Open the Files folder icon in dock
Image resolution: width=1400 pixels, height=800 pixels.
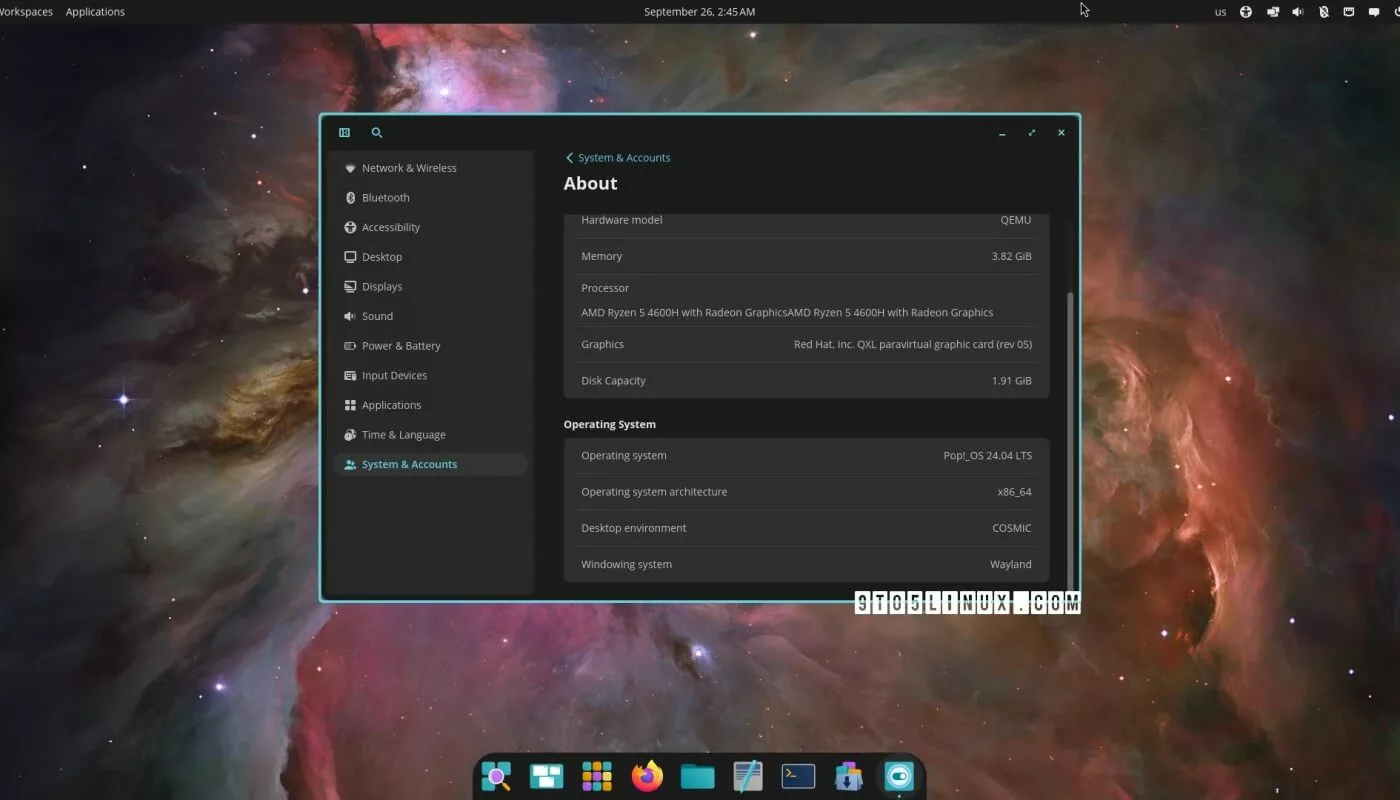[x=697, y=776]
